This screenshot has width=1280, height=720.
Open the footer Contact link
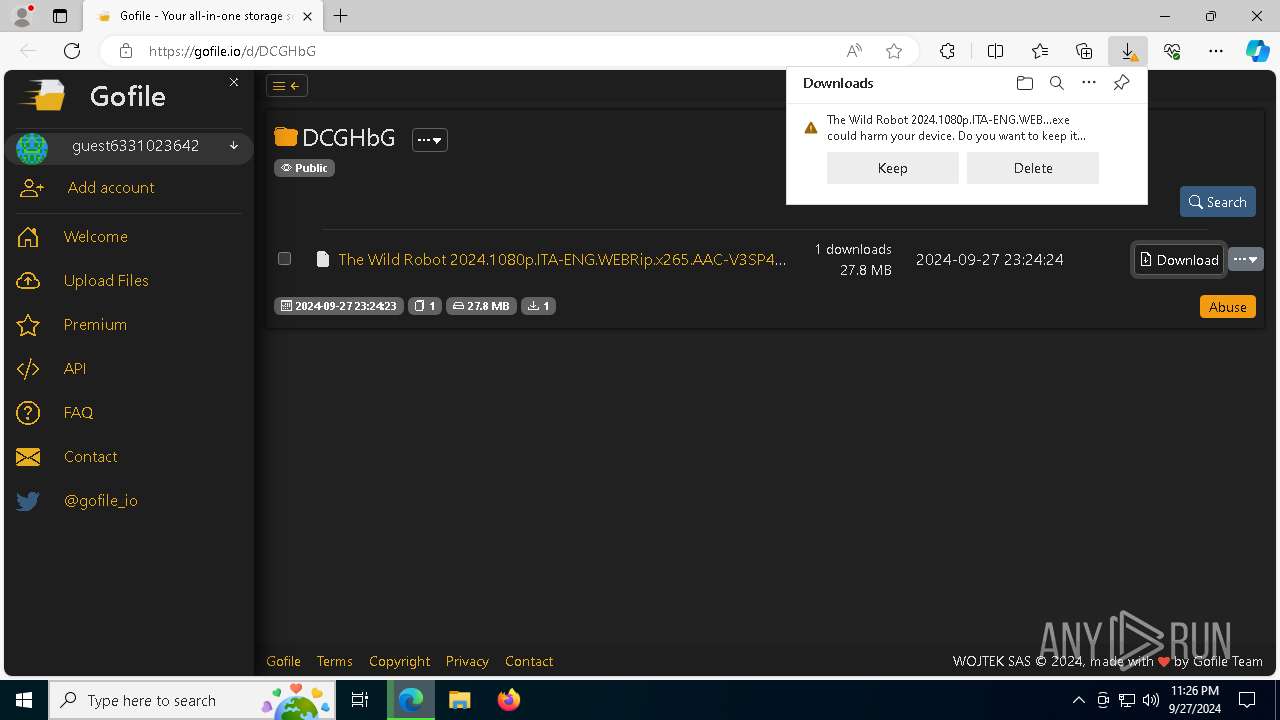click(529, 661)
